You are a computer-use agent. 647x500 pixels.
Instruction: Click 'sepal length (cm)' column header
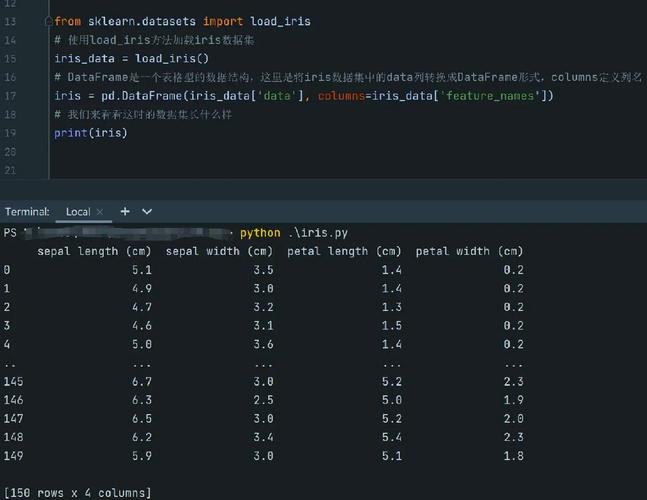click(94, 251)
